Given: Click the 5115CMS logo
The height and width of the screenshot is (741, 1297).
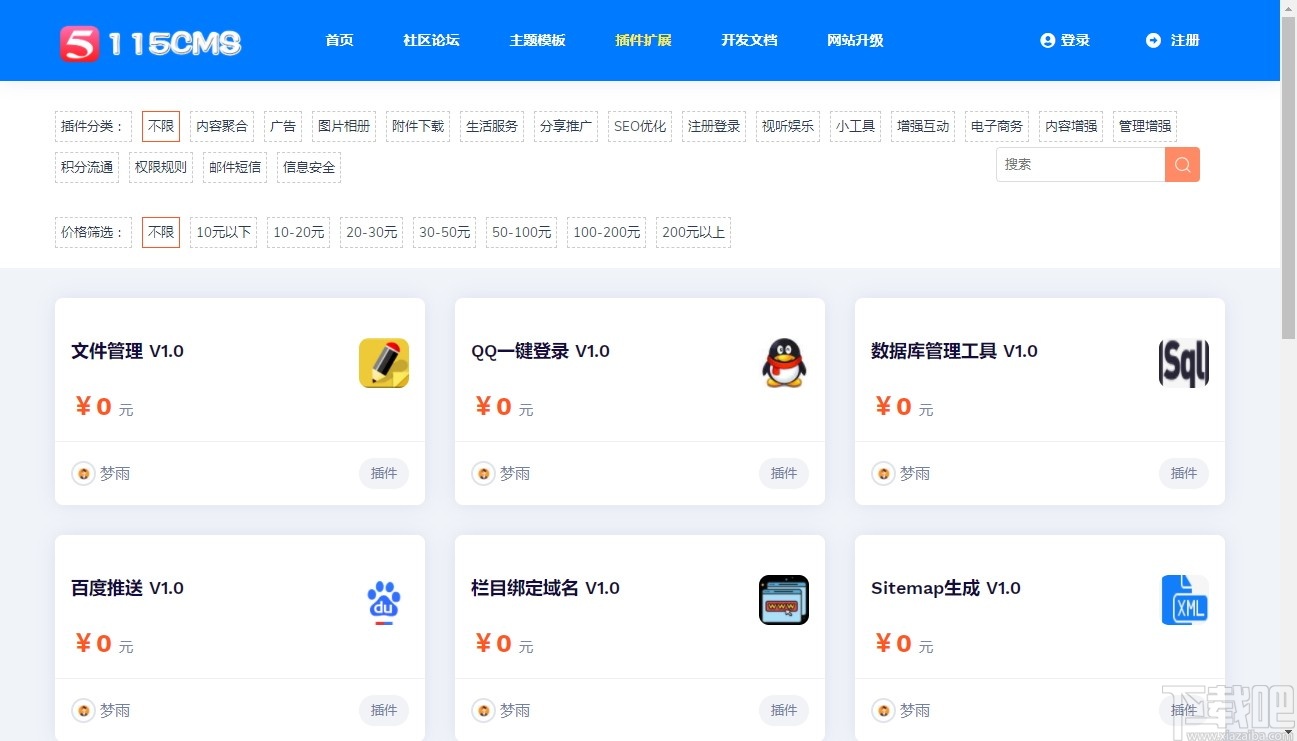Looking at the screenshot, I should (x=150, y=43).
